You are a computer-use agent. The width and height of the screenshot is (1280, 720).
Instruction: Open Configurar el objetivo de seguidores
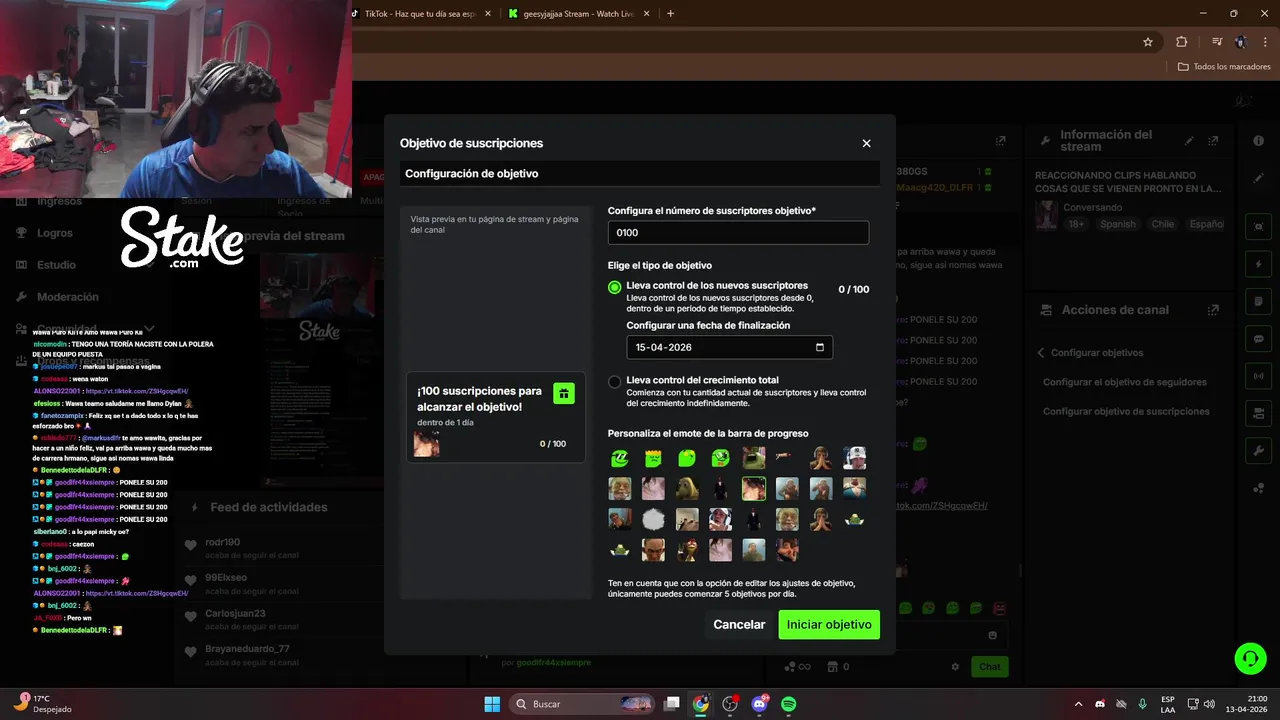pyautogui.click(x=1125, y=382)
